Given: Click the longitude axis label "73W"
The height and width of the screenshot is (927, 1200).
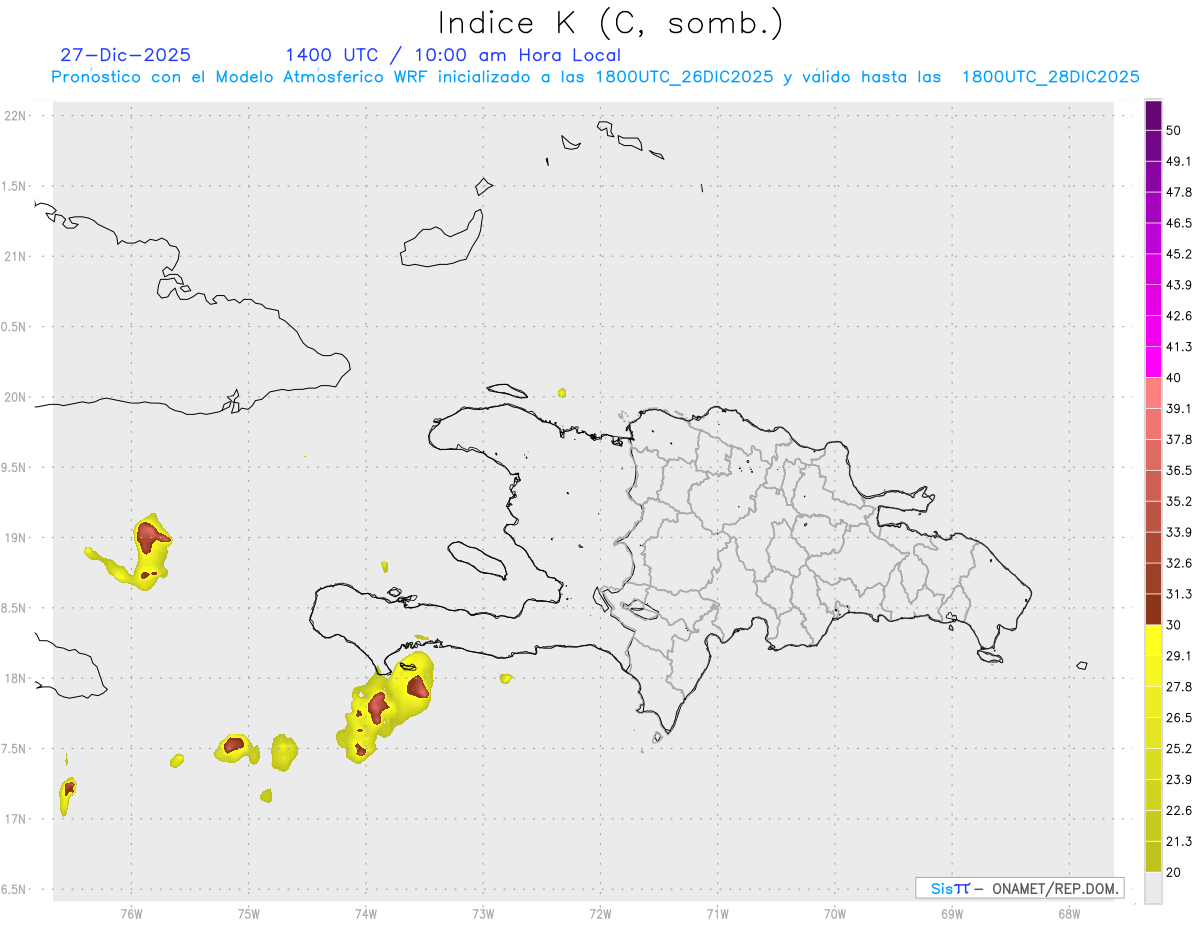Looking at the screenshot, I should coord(483,914).
